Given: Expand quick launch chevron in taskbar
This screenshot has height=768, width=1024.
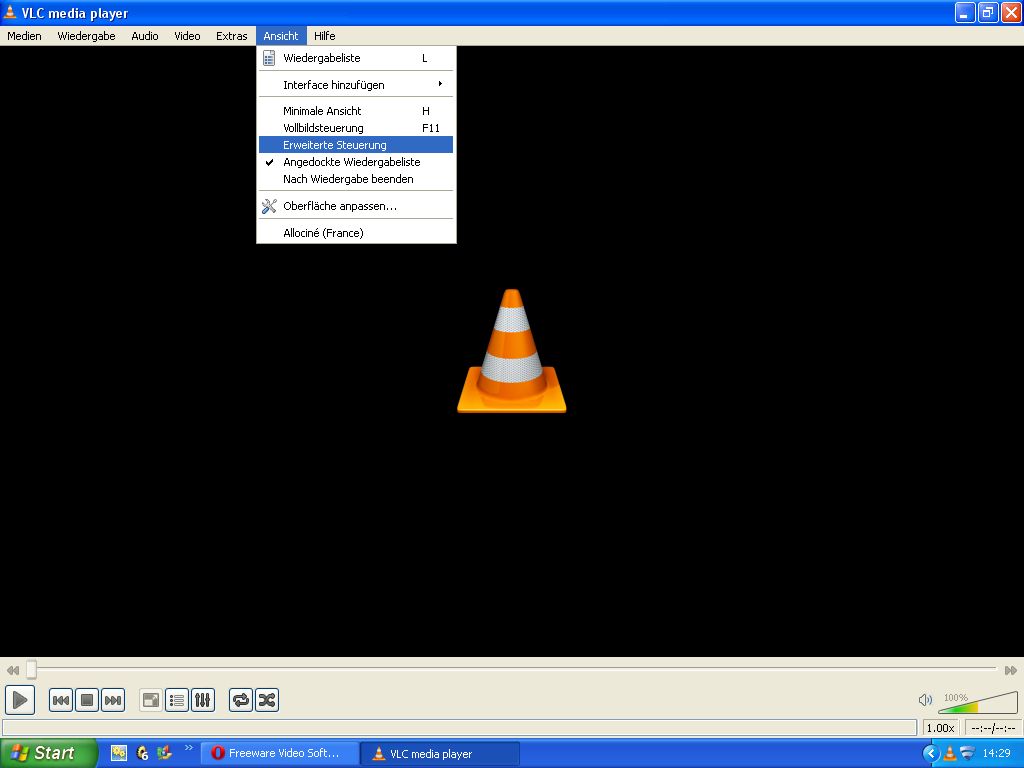Looking at the screenshot, I should (189, 748).
